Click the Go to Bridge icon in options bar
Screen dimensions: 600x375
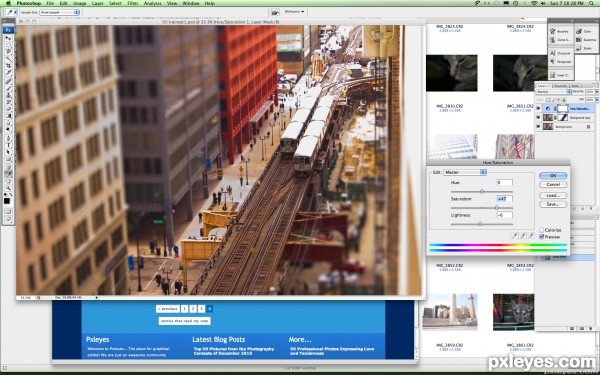click(275, 12)
